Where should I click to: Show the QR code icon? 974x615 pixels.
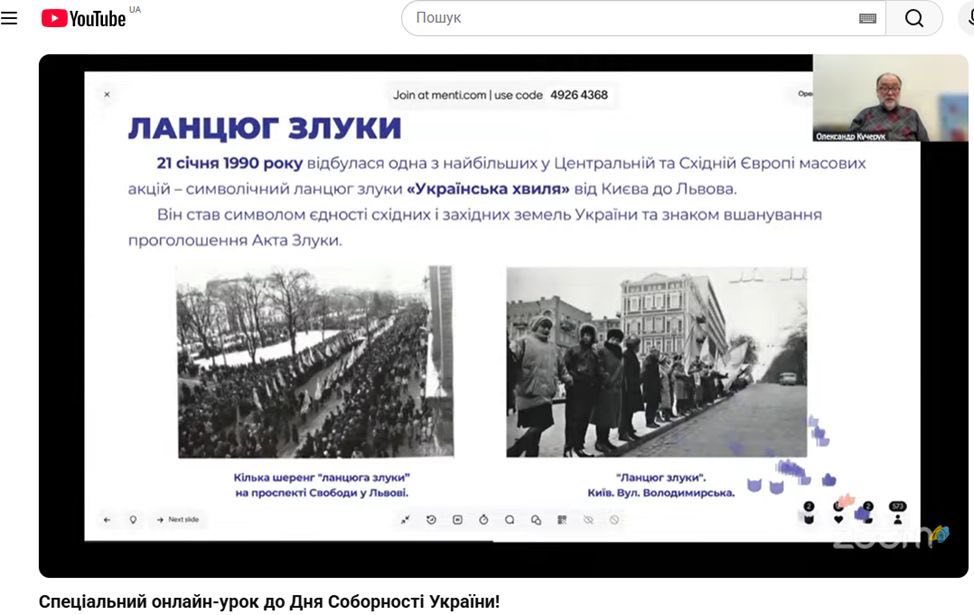click(562, 519)
